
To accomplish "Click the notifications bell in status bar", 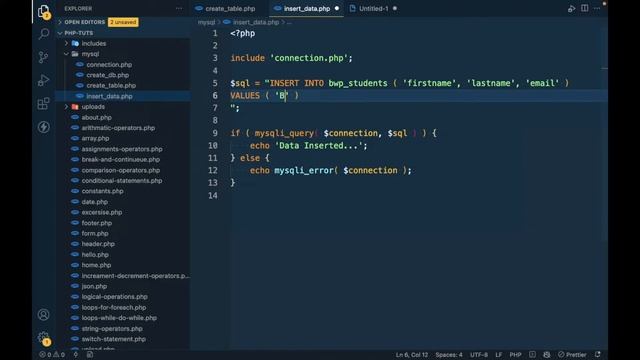I will tap(598, 354).
